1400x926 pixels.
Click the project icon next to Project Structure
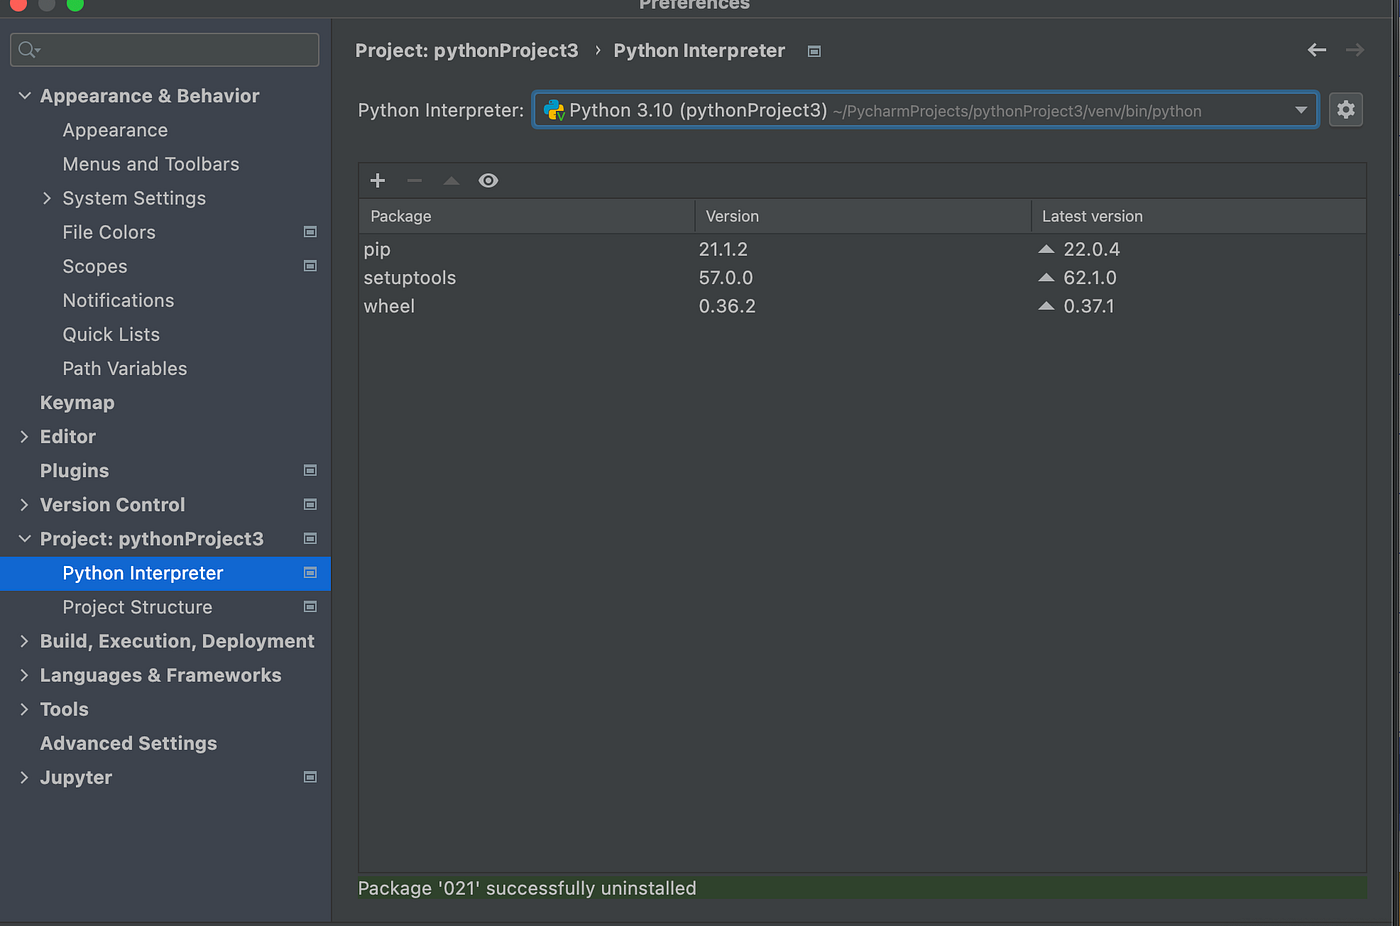coord(310,607)
